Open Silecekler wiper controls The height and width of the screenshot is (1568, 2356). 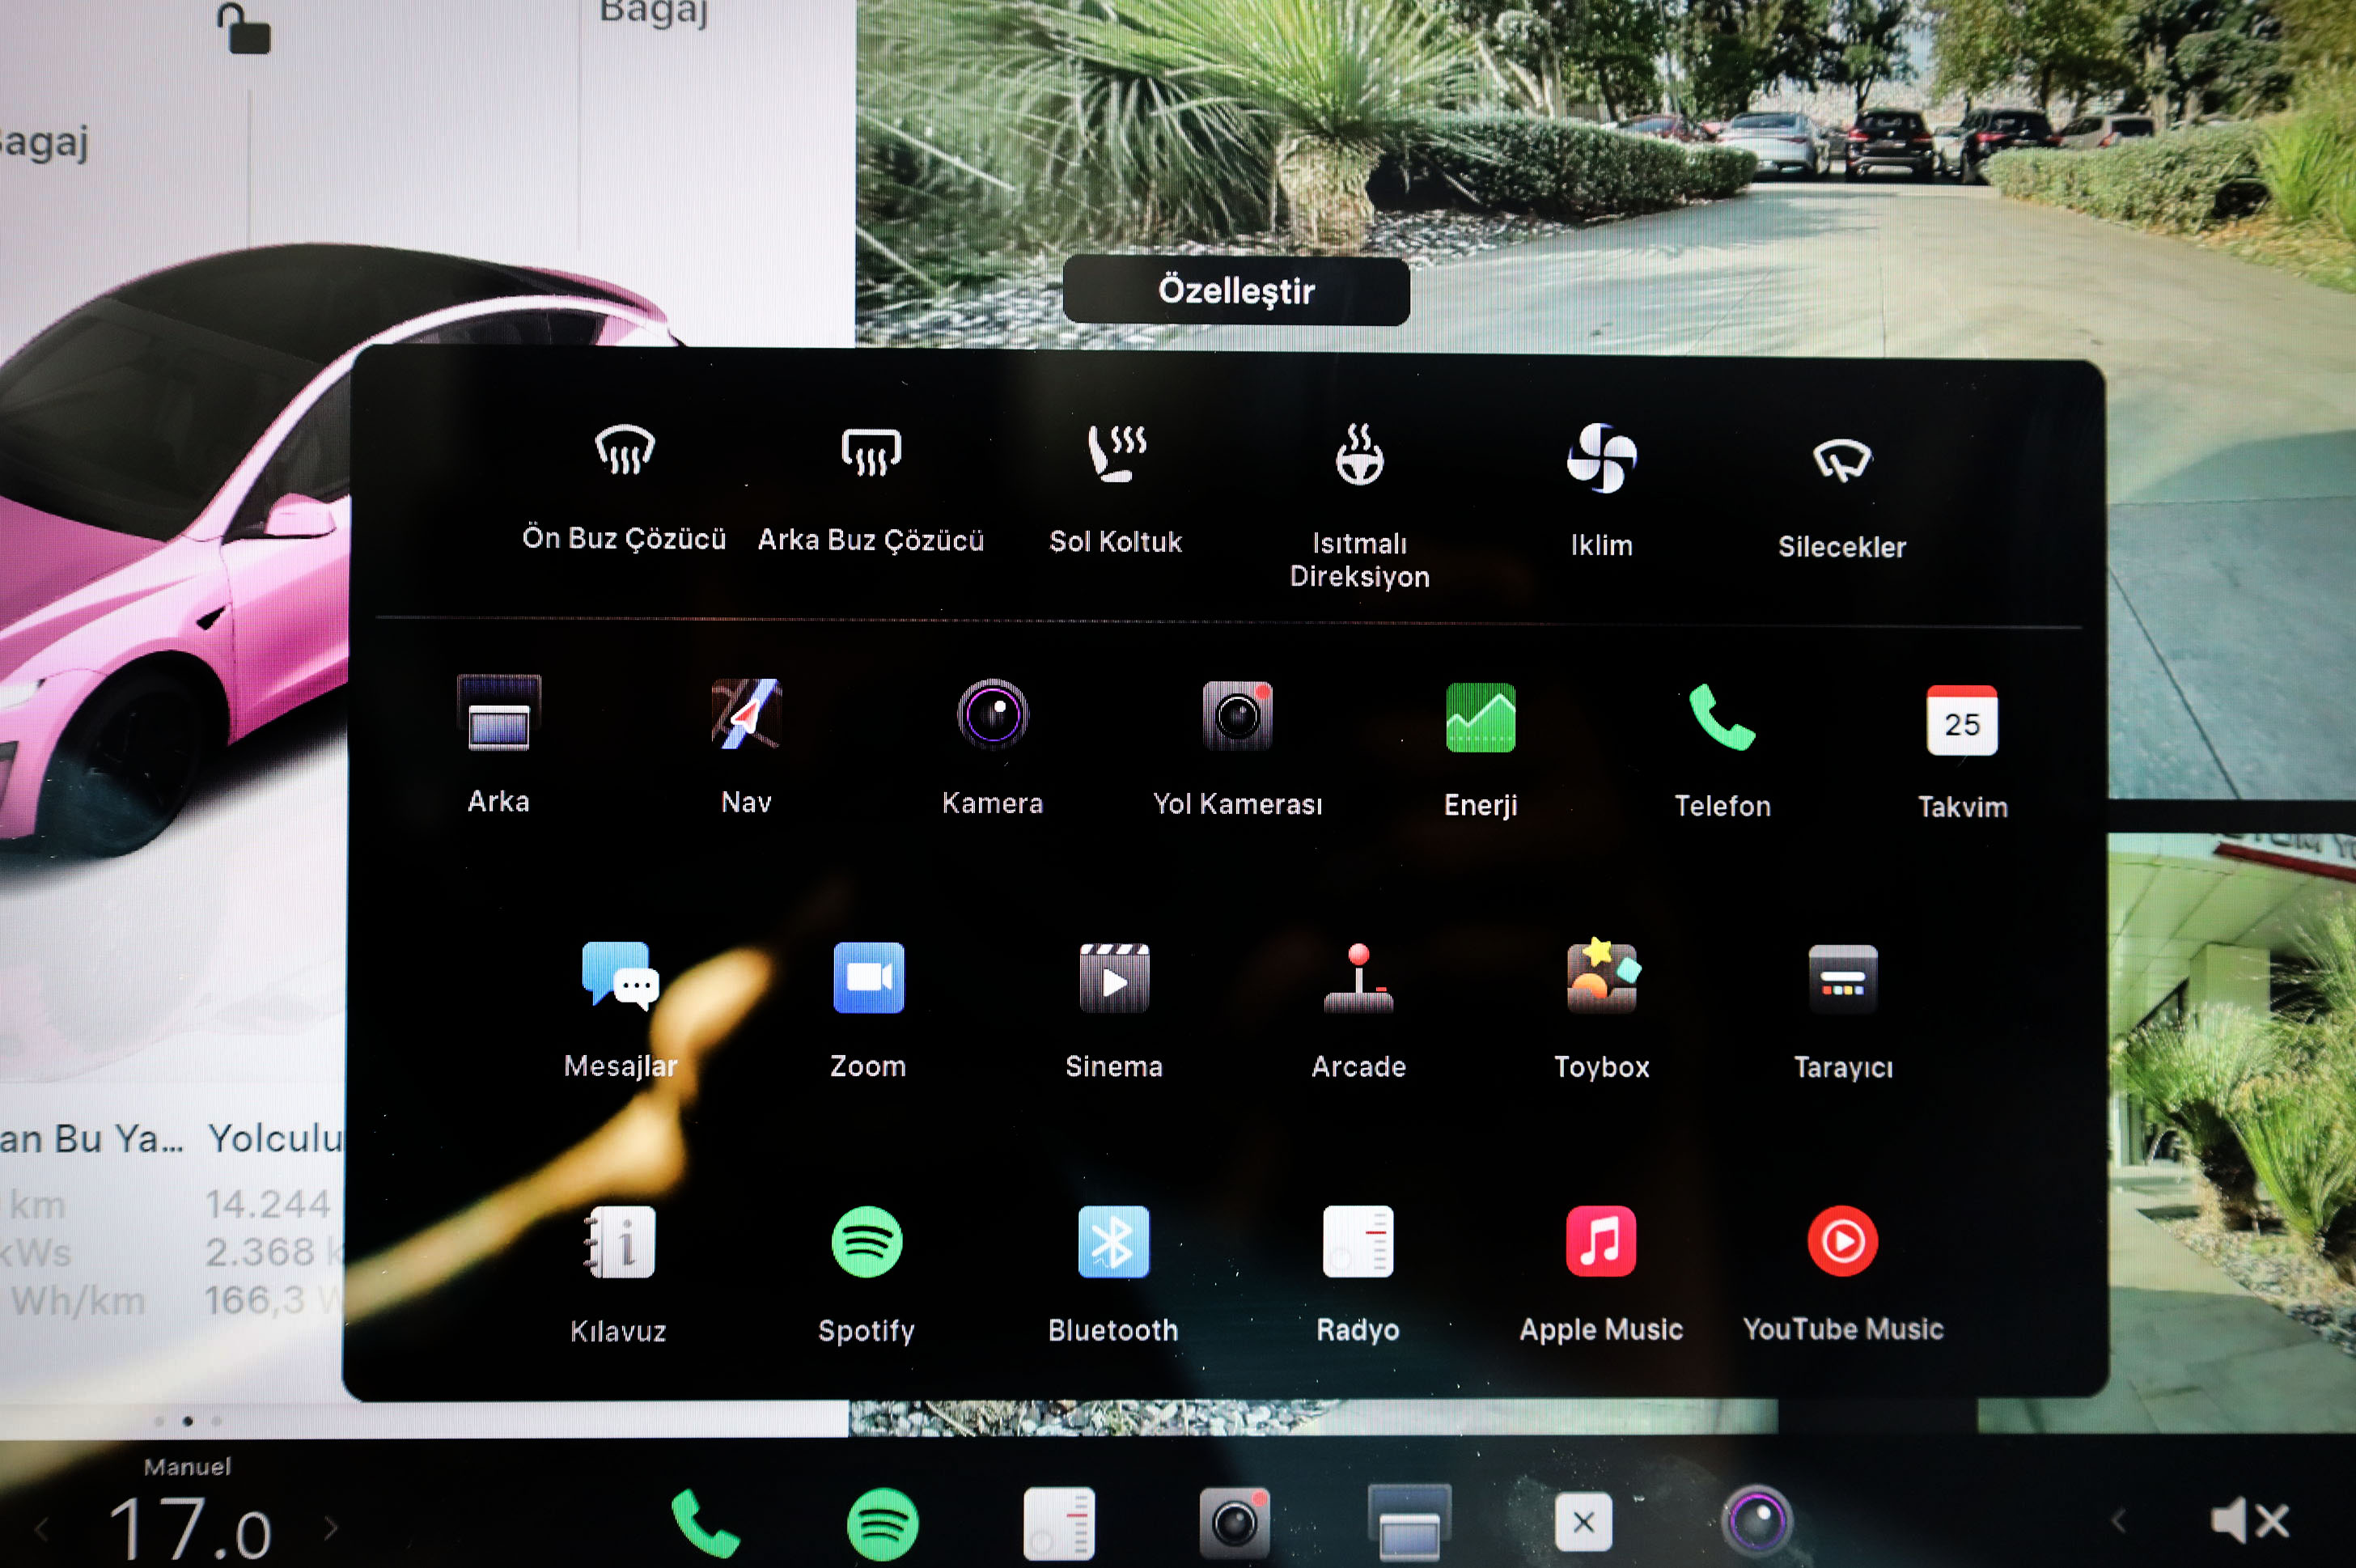click(x=1841, y=460)
